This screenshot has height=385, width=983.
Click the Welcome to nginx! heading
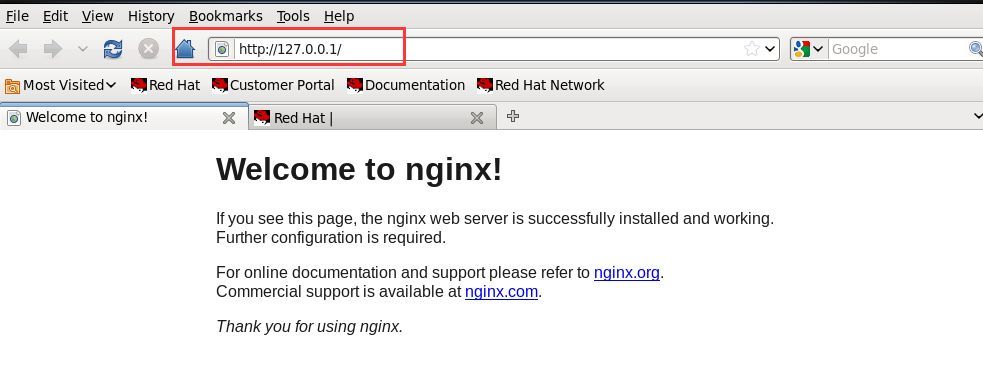(359, 169)
